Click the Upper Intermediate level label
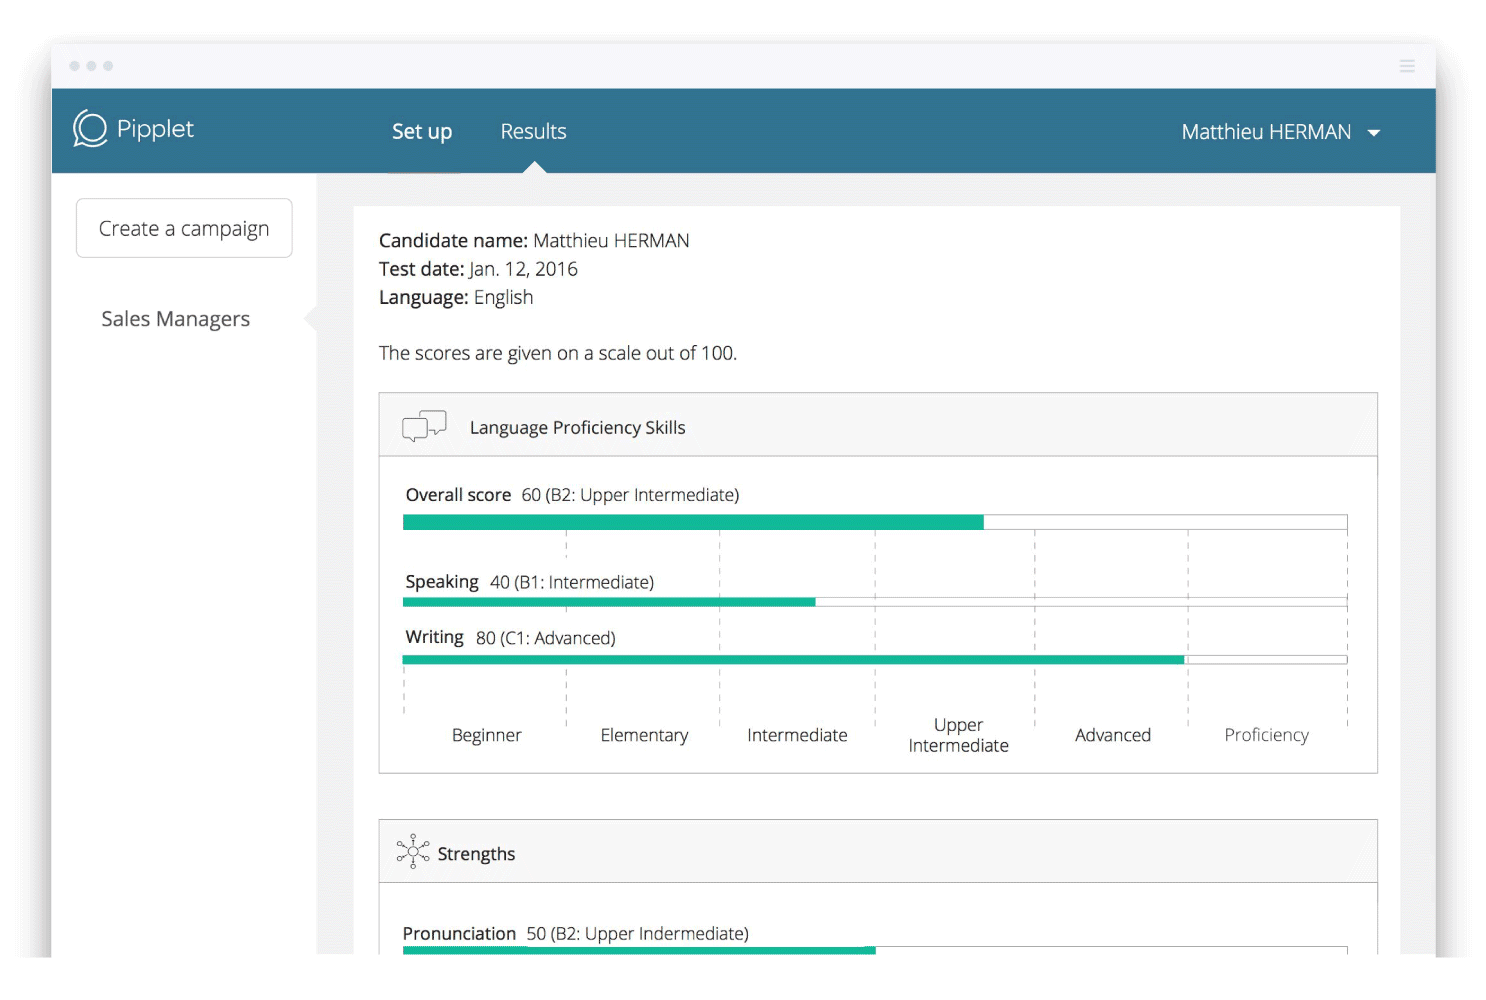Viewport: 1486px width, 1000px height. pyautogui.click(x=958, y=735)
